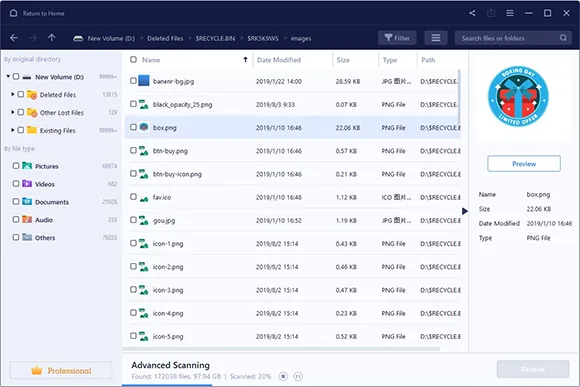The height and width of the screenshot is (387, 580).
Task: Expand the Deleted Files tree node
Action: click(13, 94)
